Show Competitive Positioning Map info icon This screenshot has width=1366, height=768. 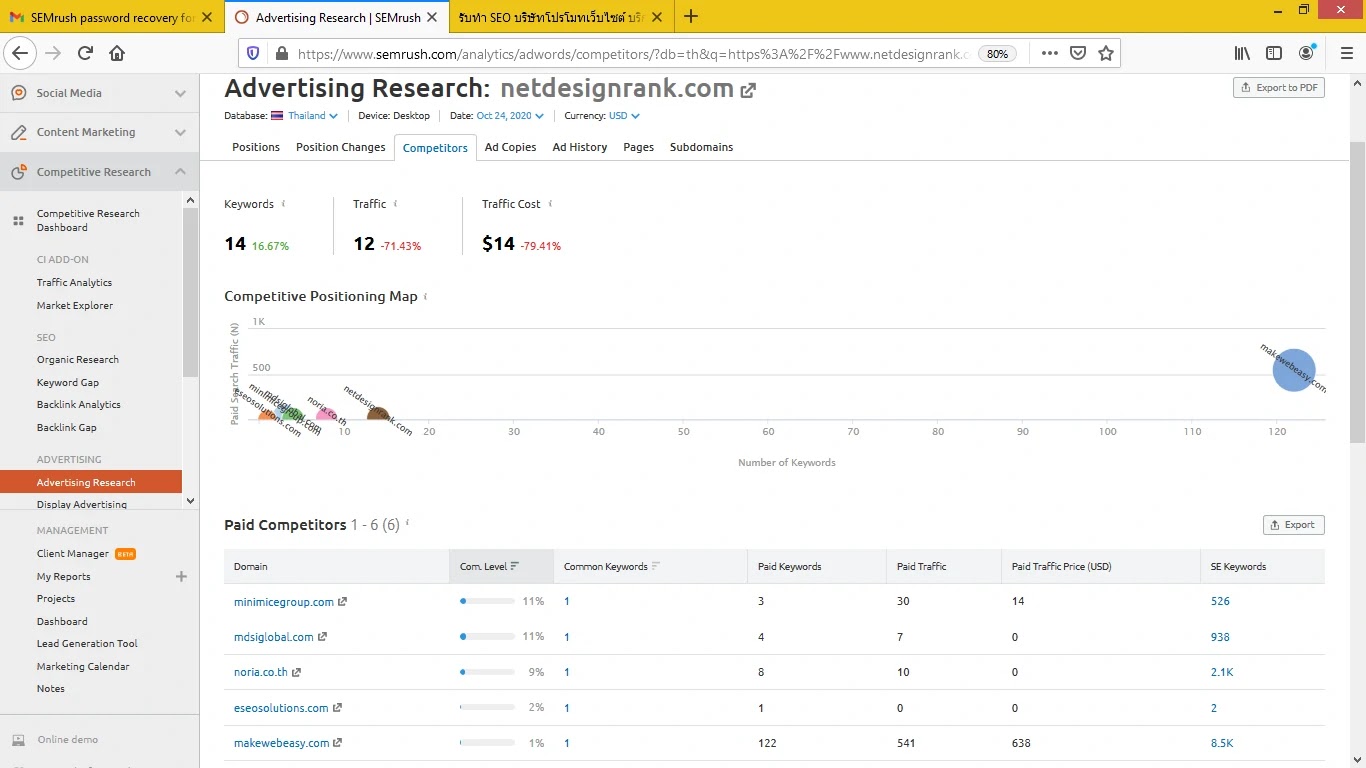coord(426,297)
